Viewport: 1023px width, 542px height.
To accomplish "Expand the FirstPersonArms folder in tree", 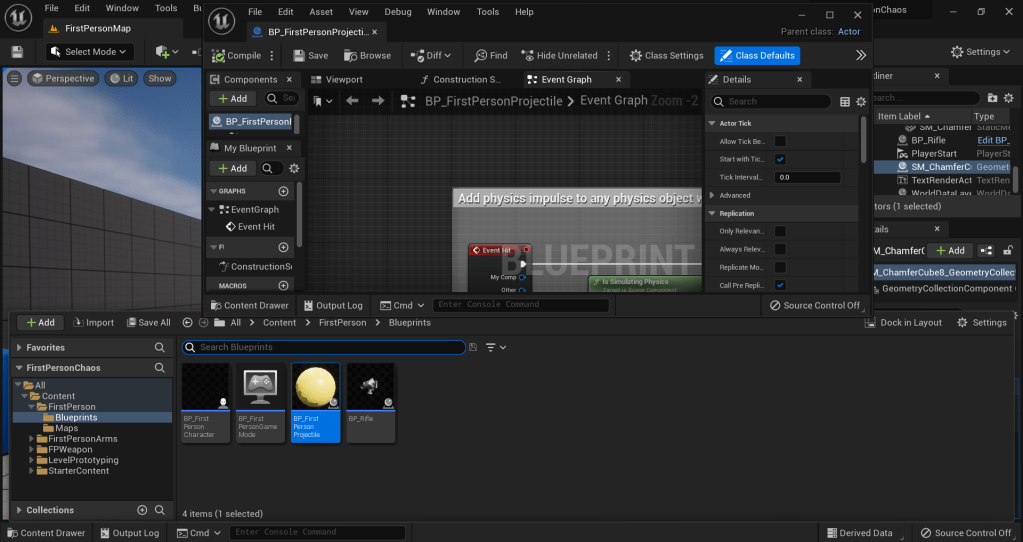I will tap(30, 439).
